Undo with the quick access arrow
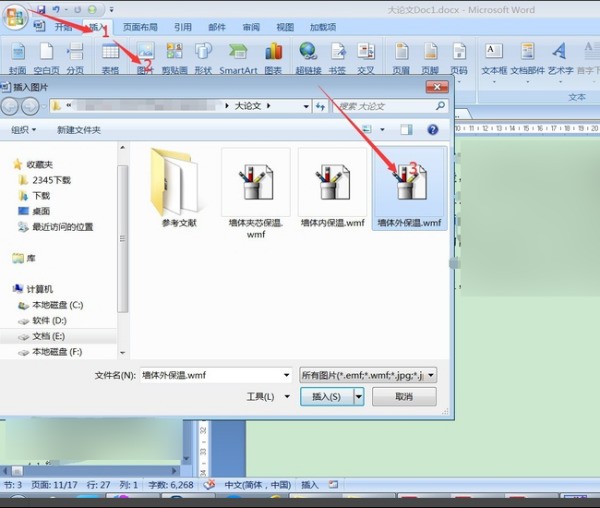Screen dimensions: 600x508 click(56, 10)
